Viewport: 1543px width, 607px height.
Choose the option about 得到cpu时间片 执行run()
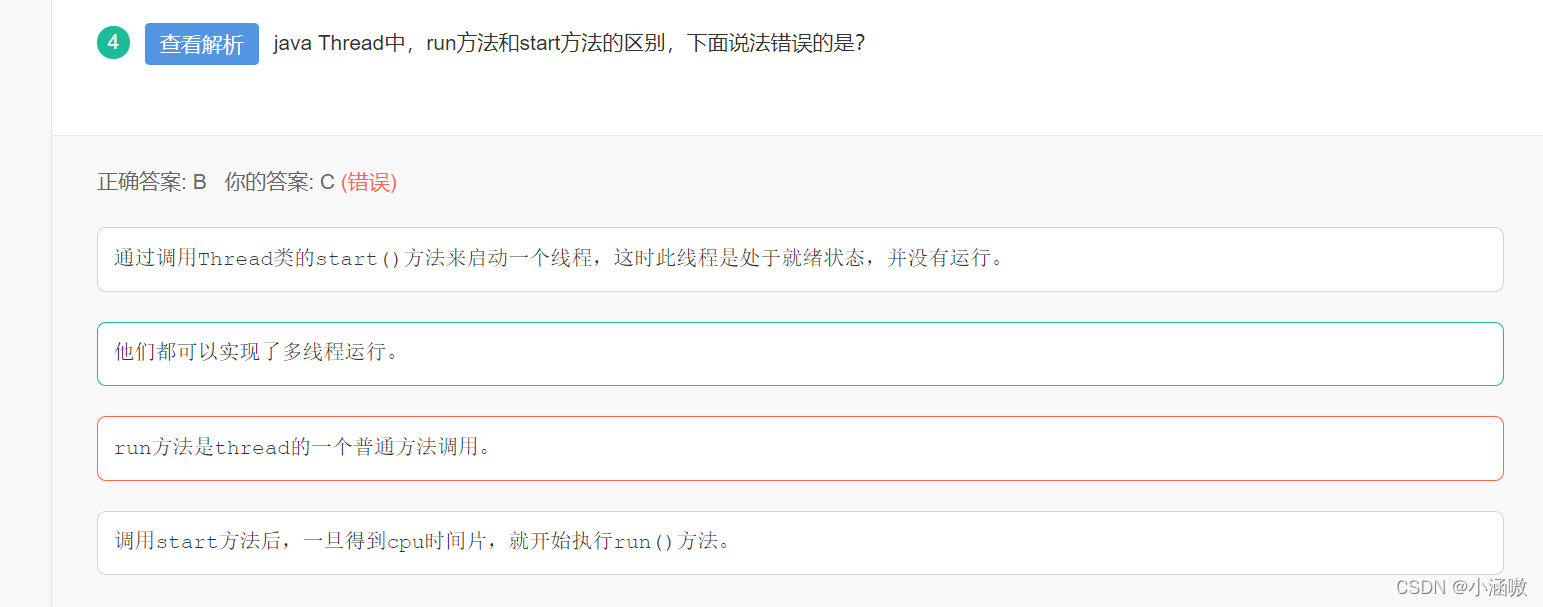(800, 542)
